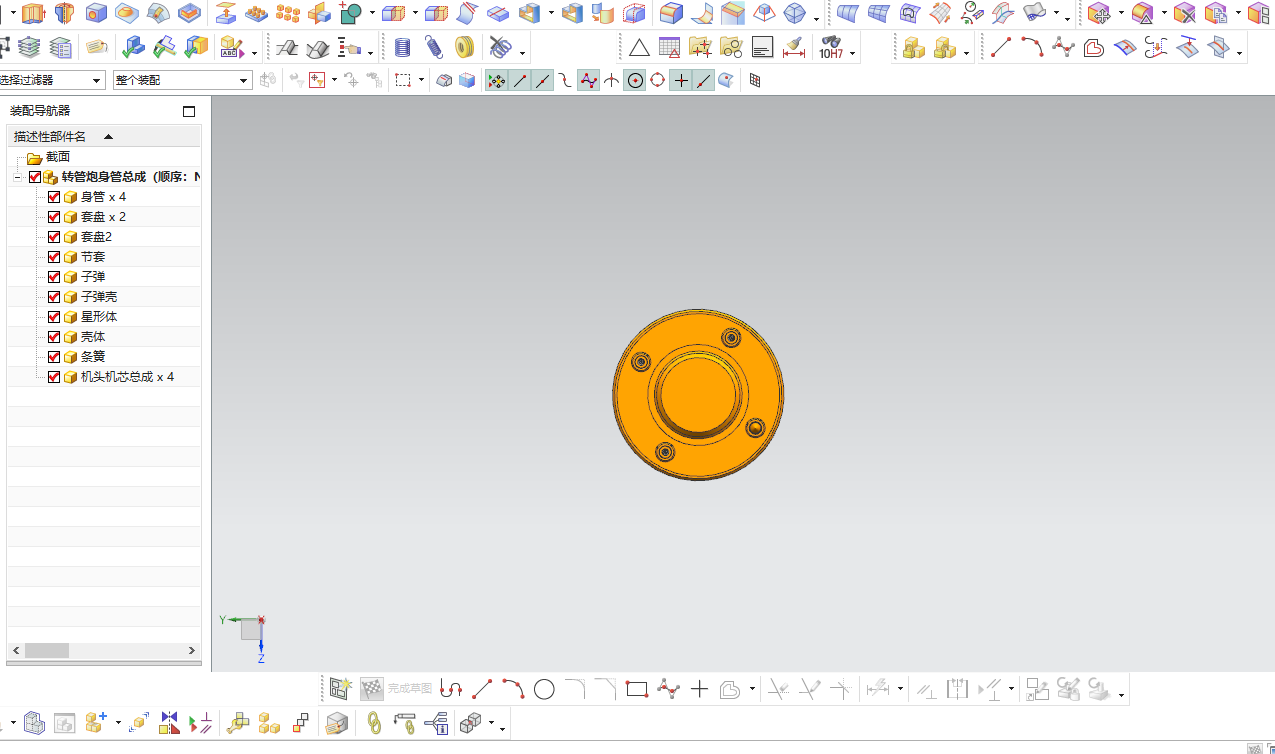This screenshot has height=754, width=1275.
Task: Click the navigator horizontal scrollbar thumb
Action: 47,651
